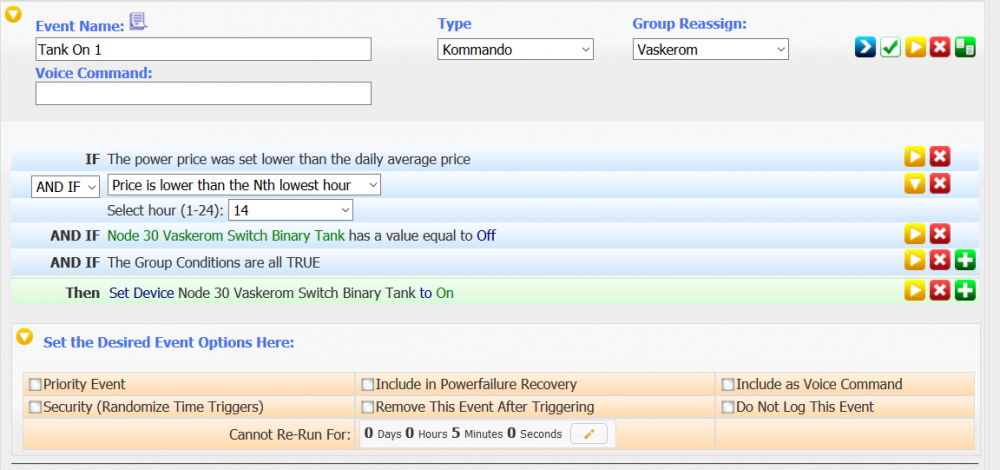Click the notes icon next to Event Name
The width and height of the screenshot is (1000, 470).
coord(138,21)
